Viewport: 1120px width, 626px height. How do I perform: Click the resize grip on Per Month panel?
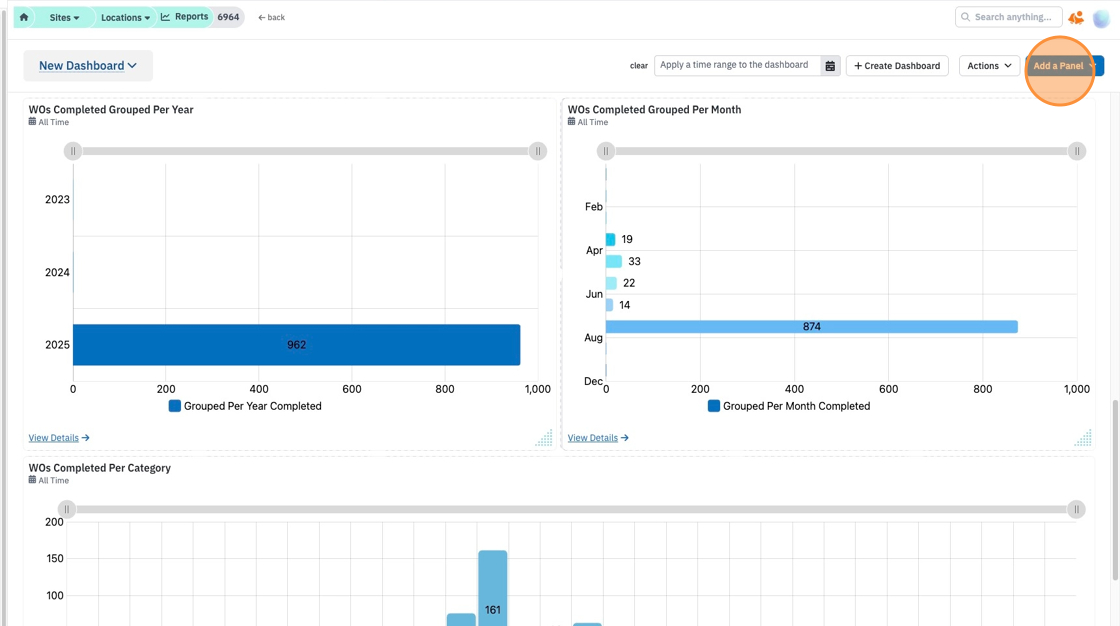(x=1084, y=438)
